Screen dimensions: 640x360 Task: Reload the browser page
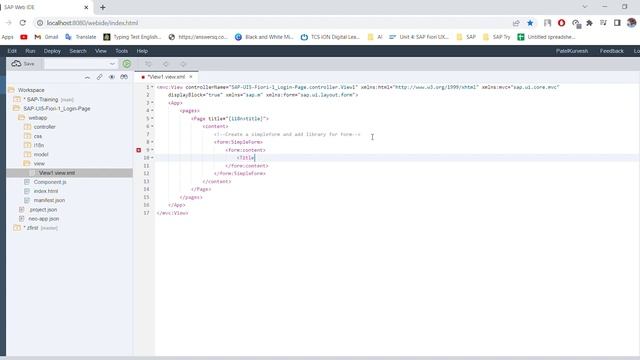23,23
